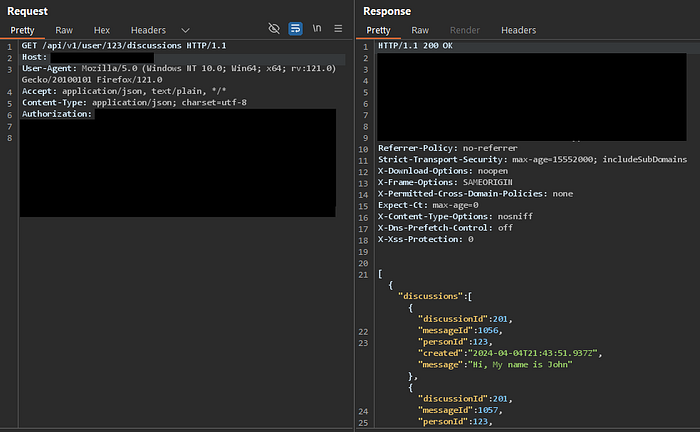Click the messageId 1057 value

[x=488, y=410]
